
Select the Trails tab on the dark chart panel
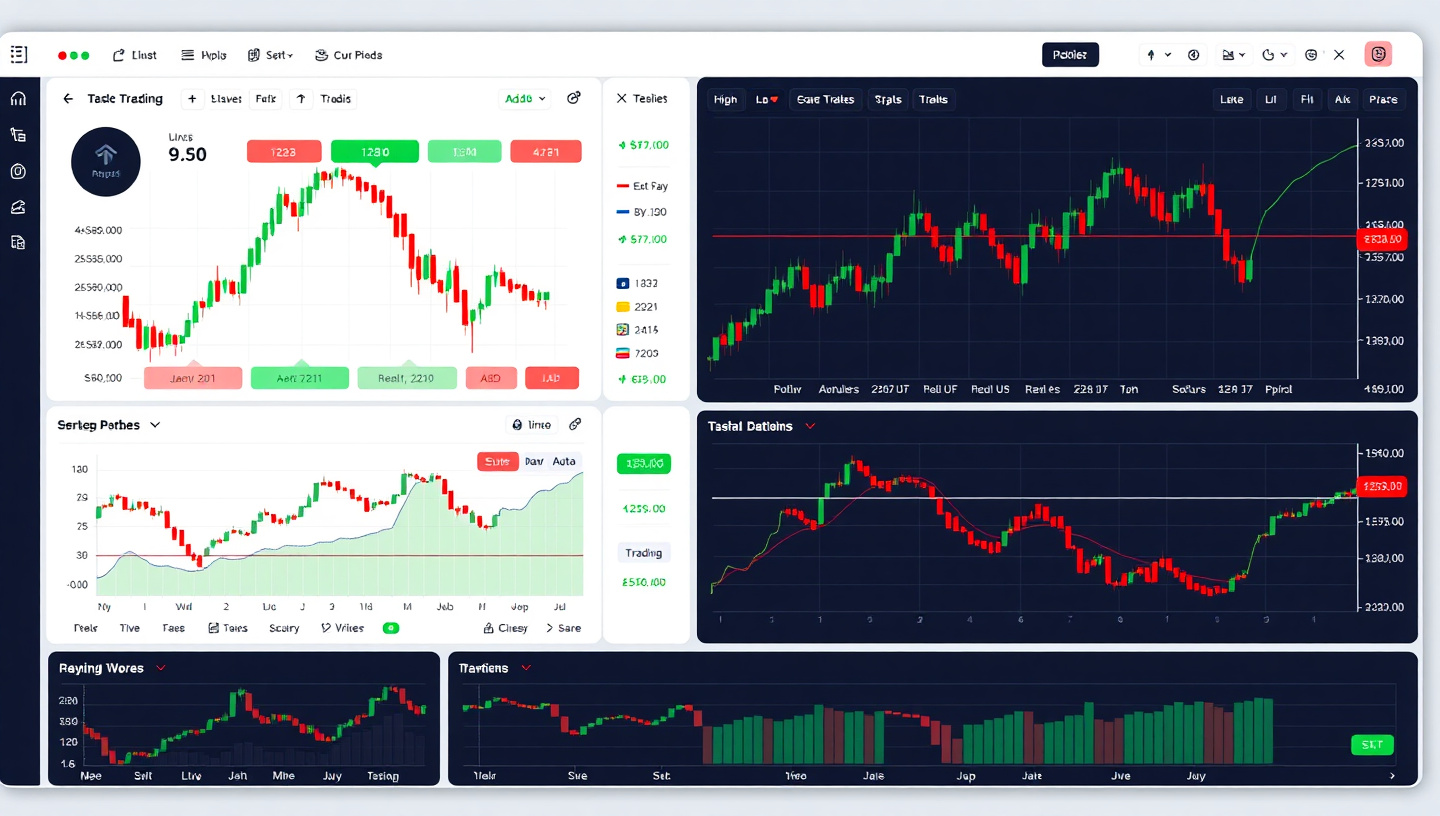point(933,99)
